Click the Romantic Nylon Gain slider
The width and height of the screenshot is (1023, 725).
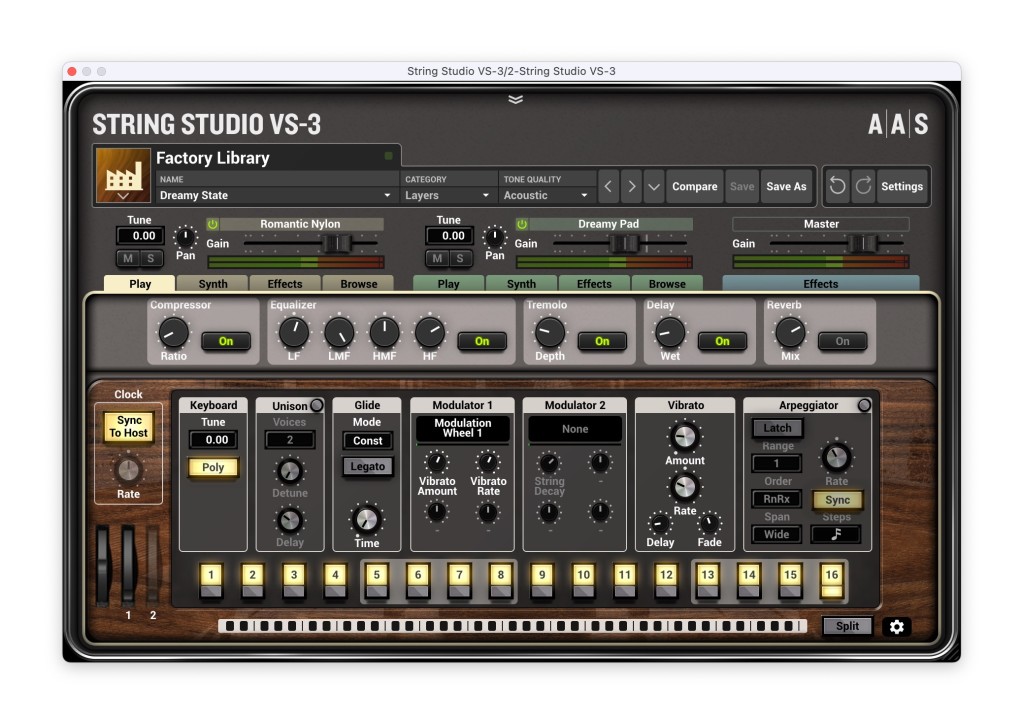click(311, 243)
